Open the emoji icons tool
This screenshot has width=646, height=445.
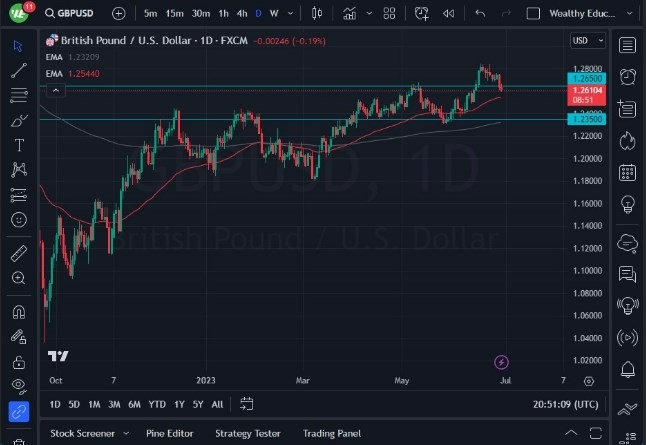tap(19, 219)
